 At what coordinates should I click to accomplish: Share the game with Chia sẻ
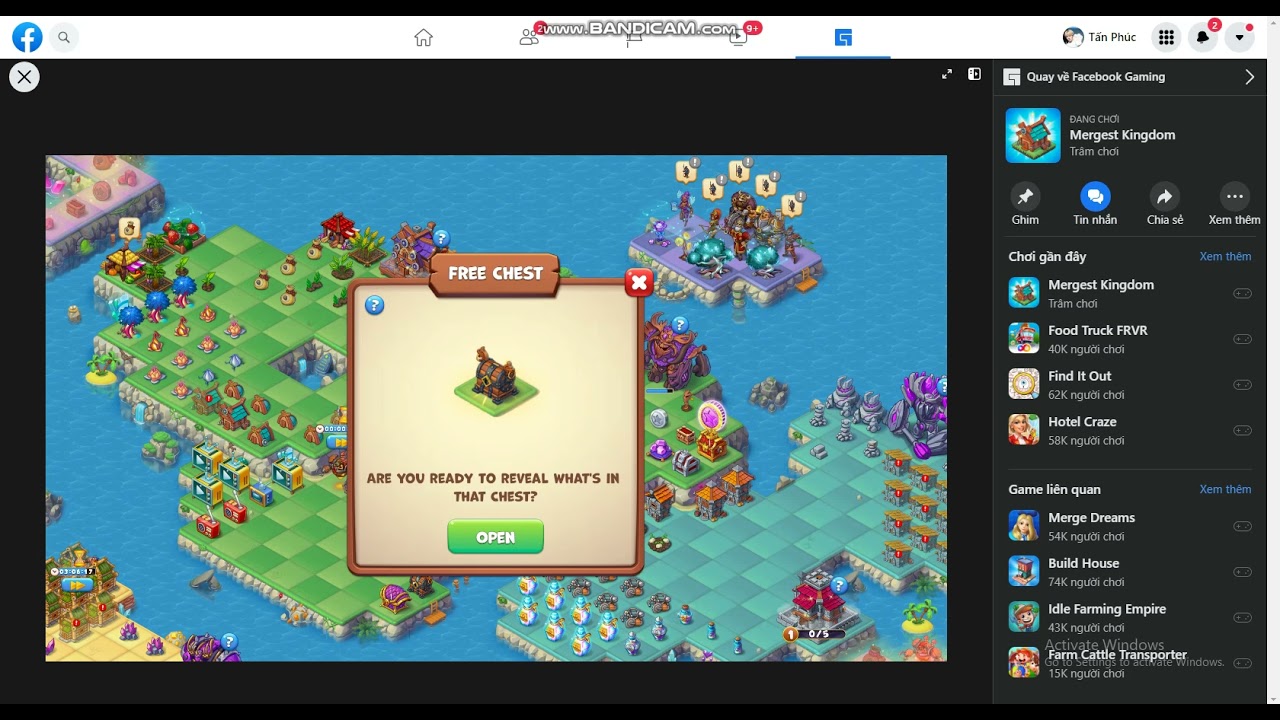click(1165, 196)
